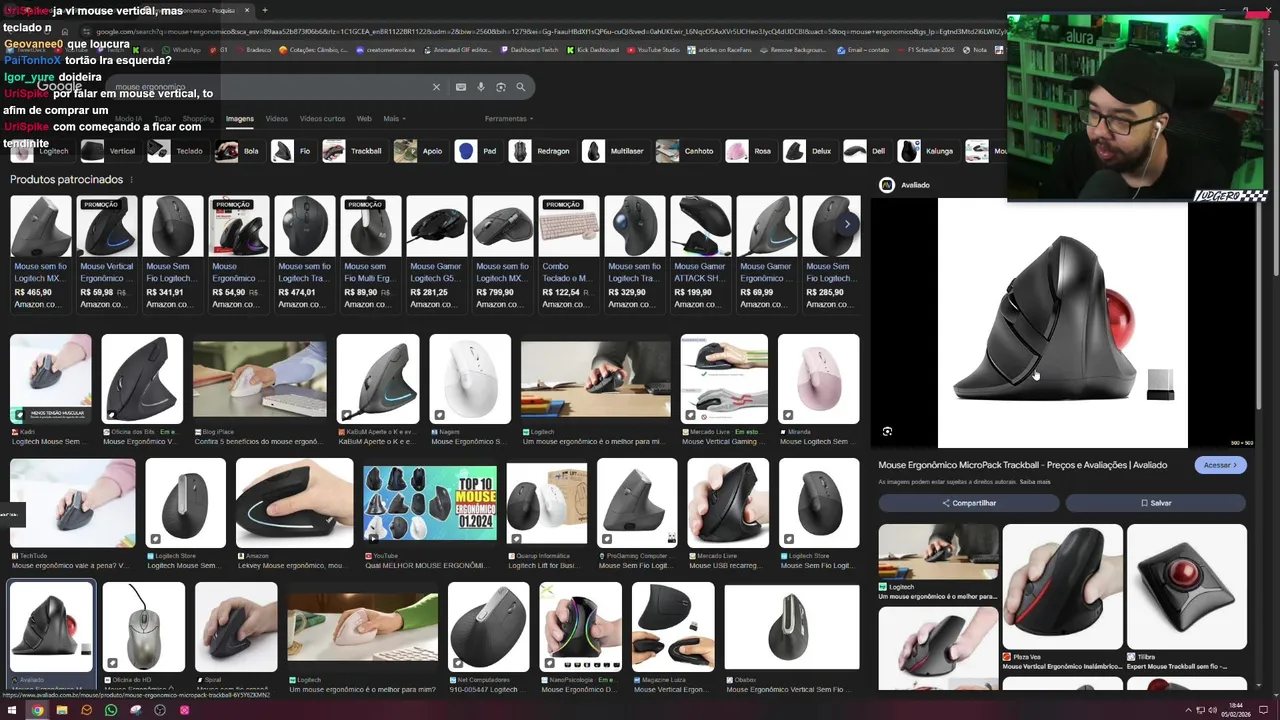
Task: Open File Explorer from the taskbar
Action: [x=62, y=710]
